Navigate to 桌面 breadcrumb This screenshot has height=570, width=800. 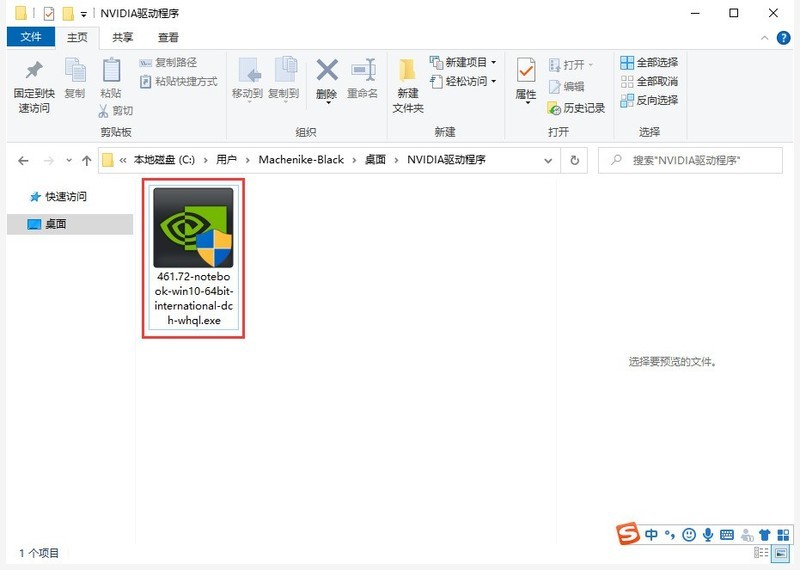375,160
